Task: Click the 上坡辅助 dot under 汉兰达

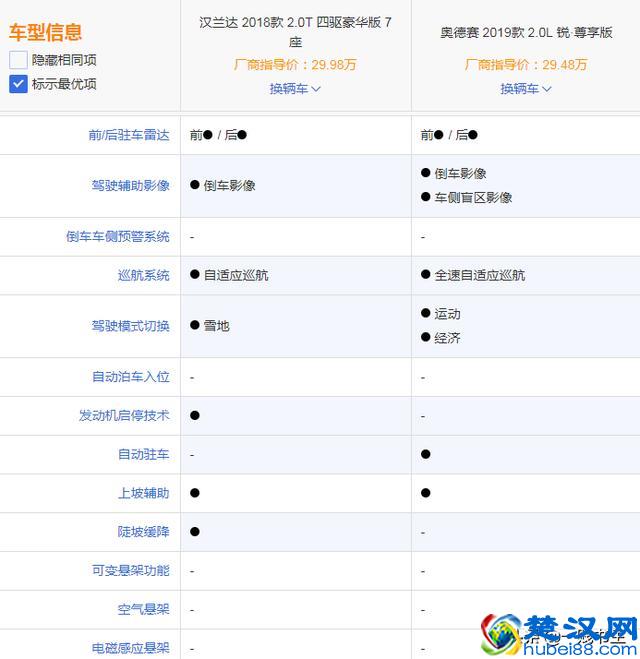Action: click(195, 493)
